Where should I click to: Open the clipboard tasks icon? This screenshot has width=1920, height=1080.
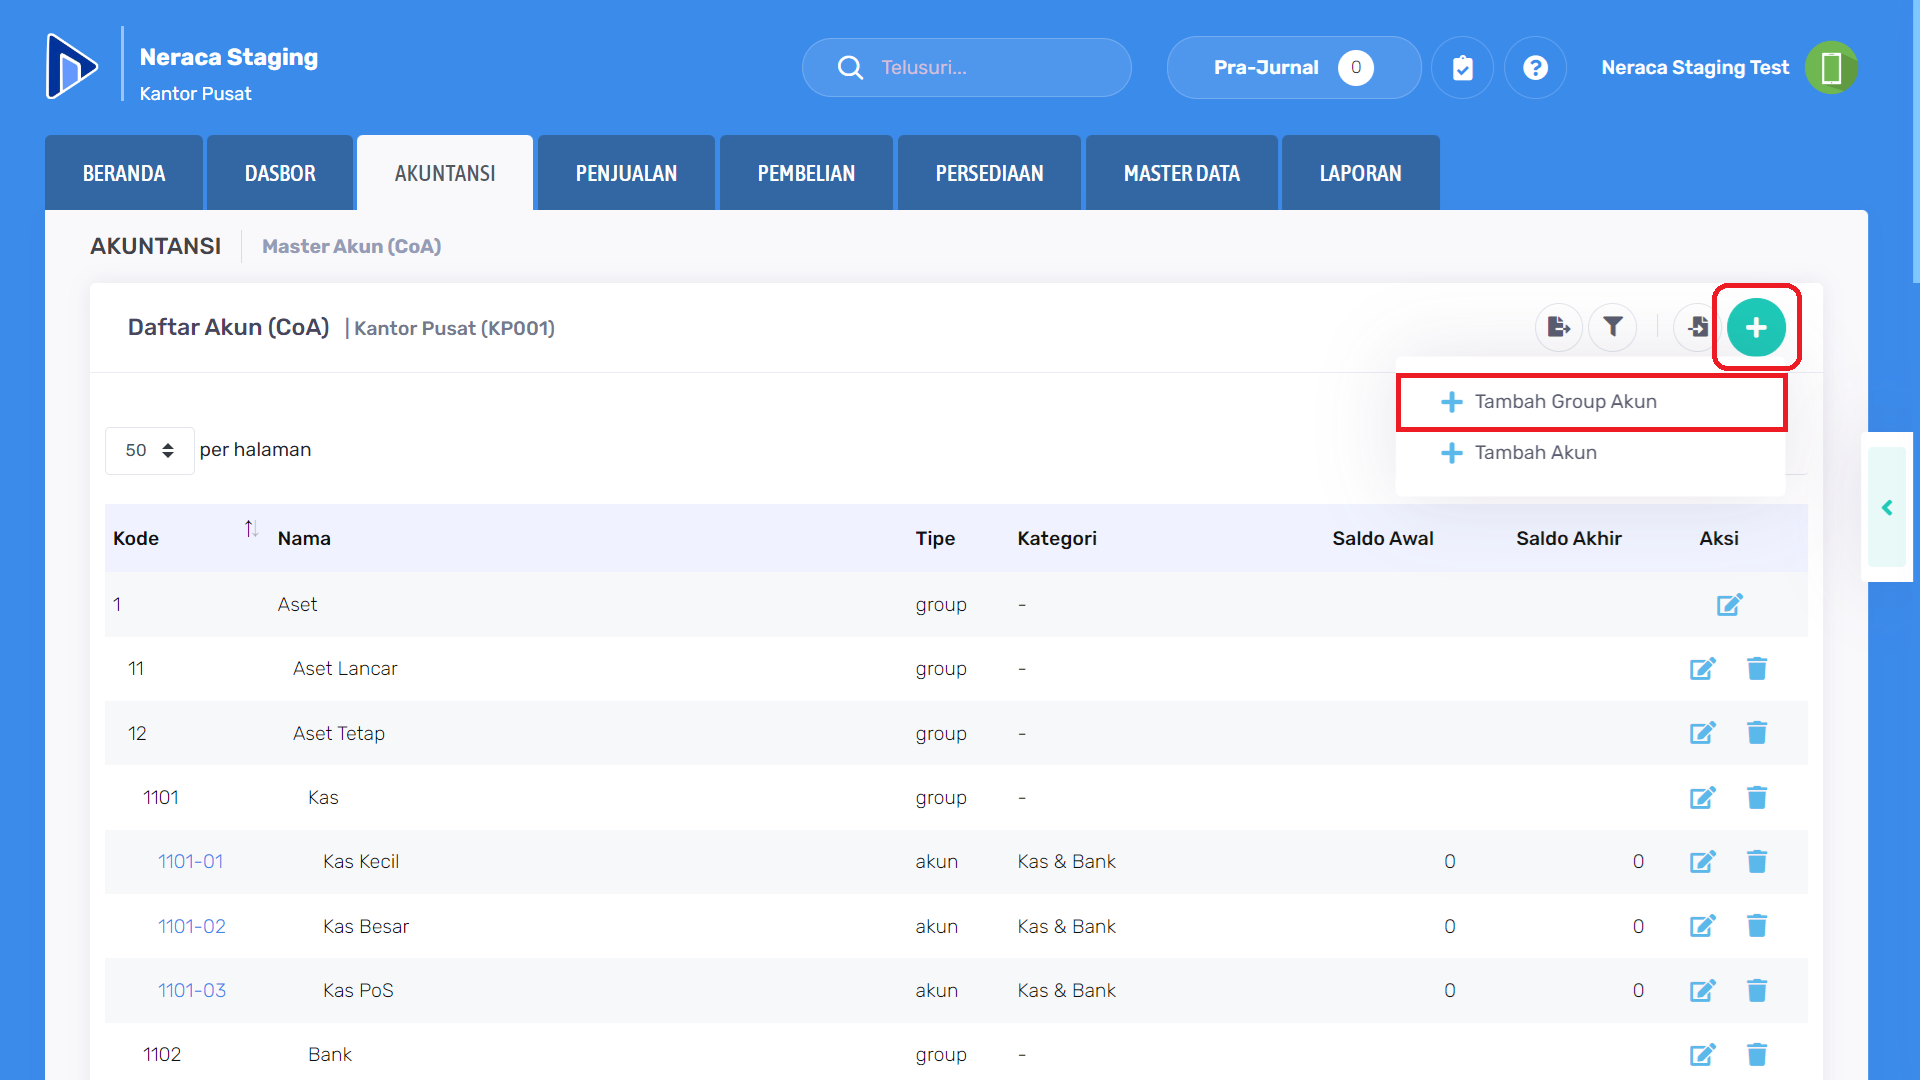click(1462, 67)
